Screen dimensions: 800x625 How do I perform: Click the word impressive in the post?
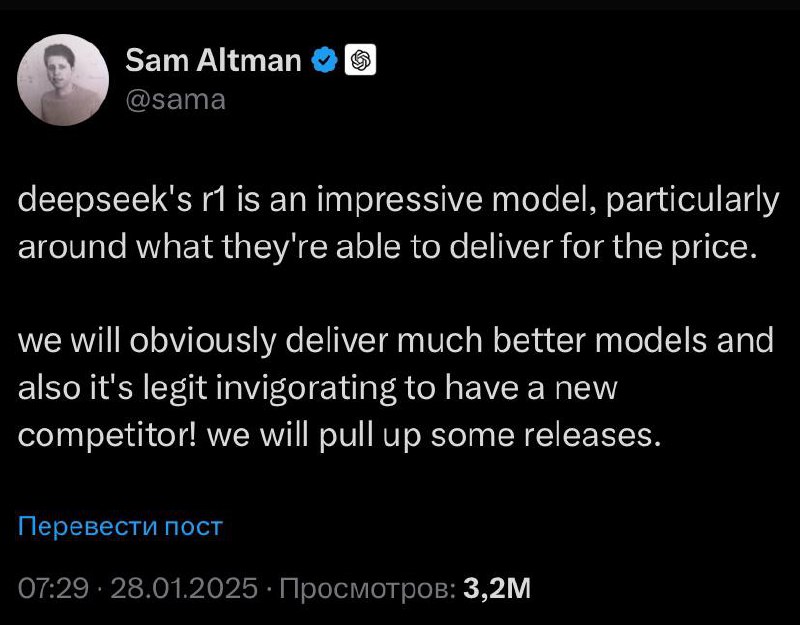point(399,201)
